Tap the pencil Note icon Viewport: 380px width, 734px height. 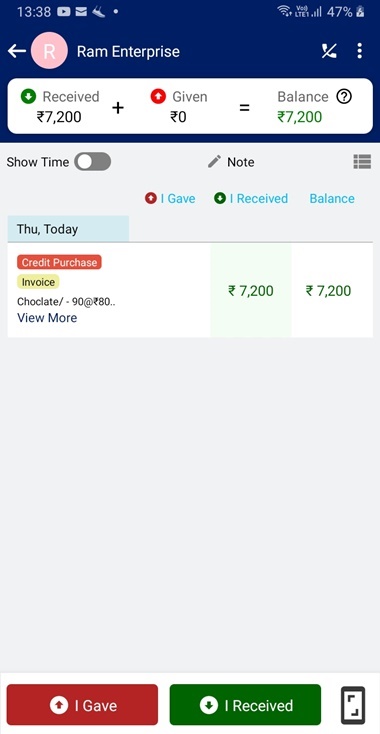click(x=214, y=162)
